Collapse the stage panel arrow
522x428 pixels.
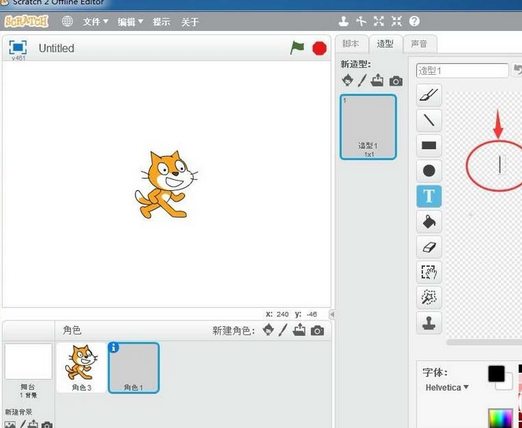[332, 314]
